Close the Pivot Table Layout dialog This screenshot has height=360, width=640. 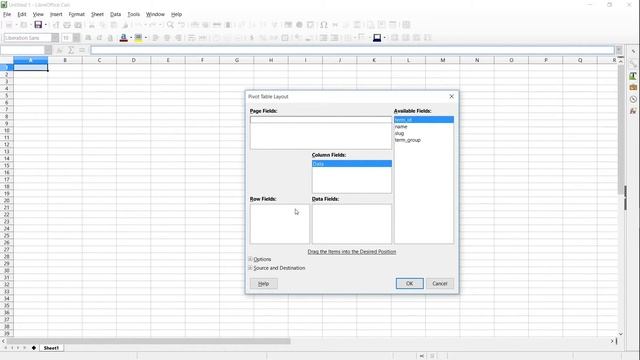click(451, 96)
